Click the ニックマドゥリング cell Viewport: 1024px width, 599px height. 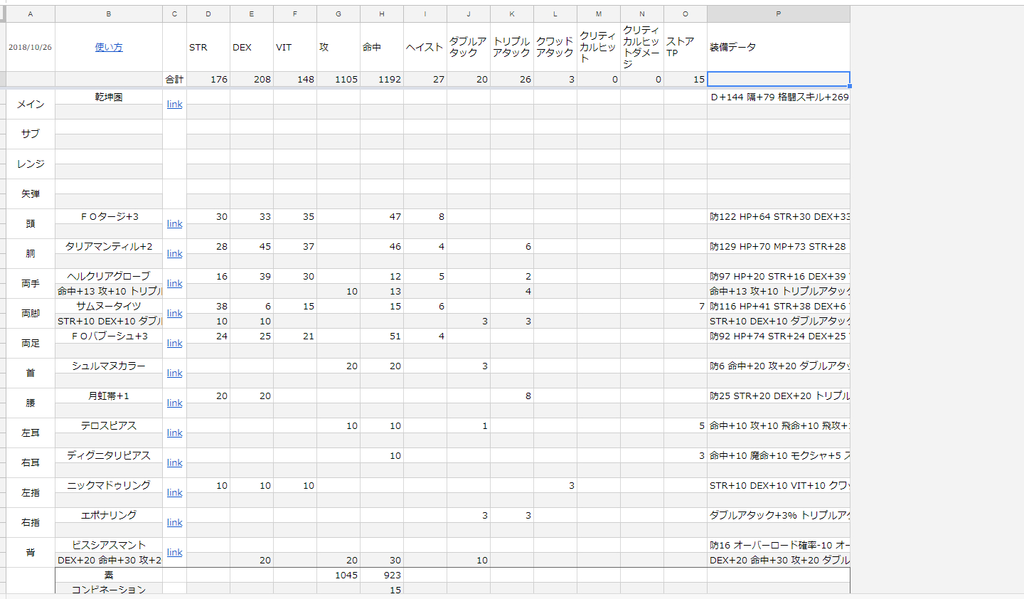coord(108,485)
